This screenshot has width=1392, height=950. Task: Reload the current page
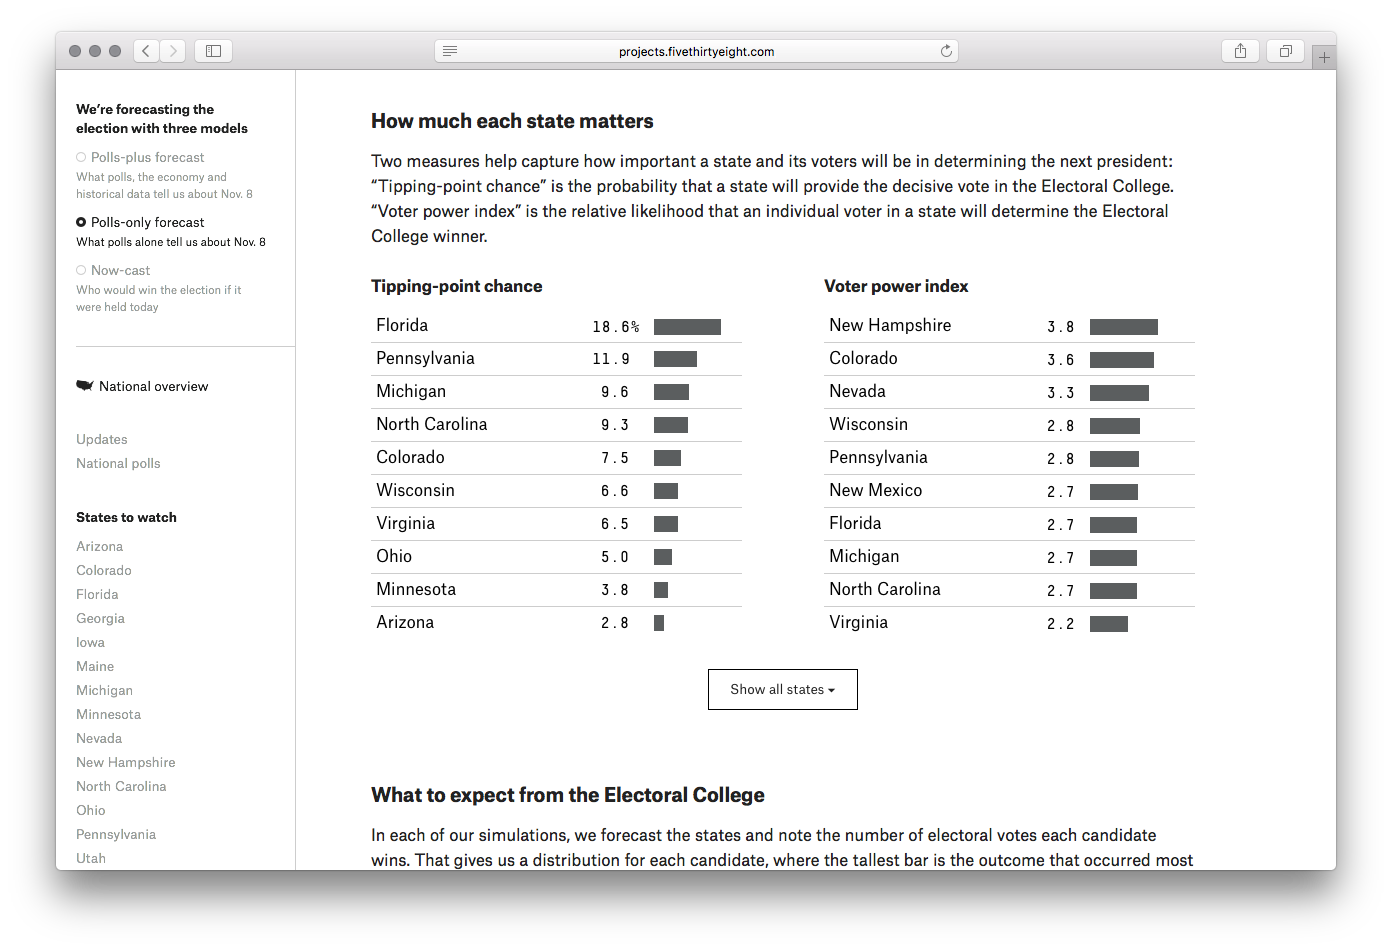(x=945, y=50)
